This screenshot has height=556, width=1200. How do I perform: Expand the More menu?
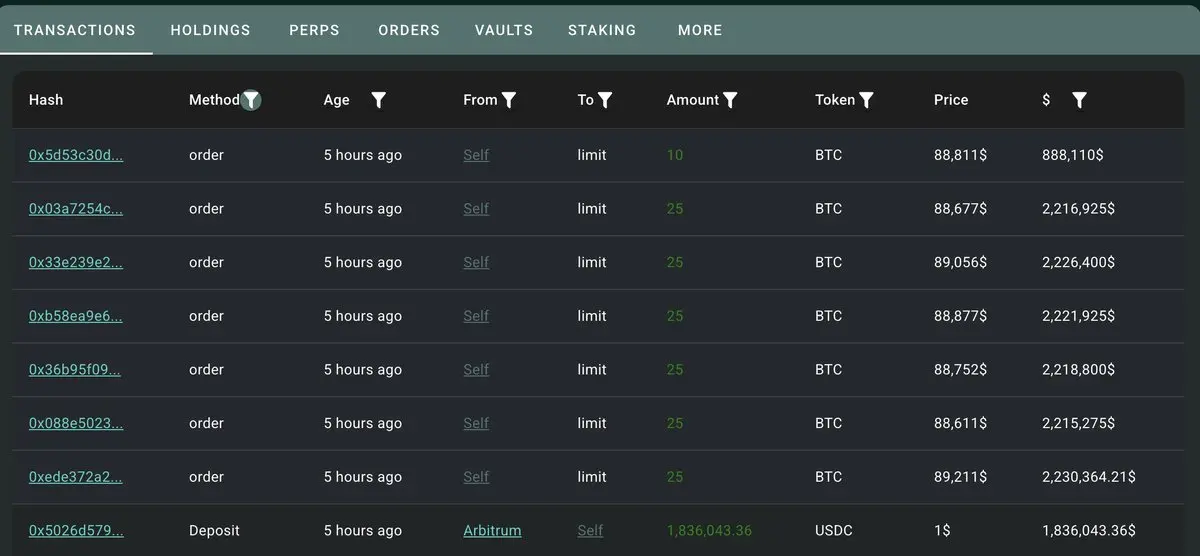700,30
